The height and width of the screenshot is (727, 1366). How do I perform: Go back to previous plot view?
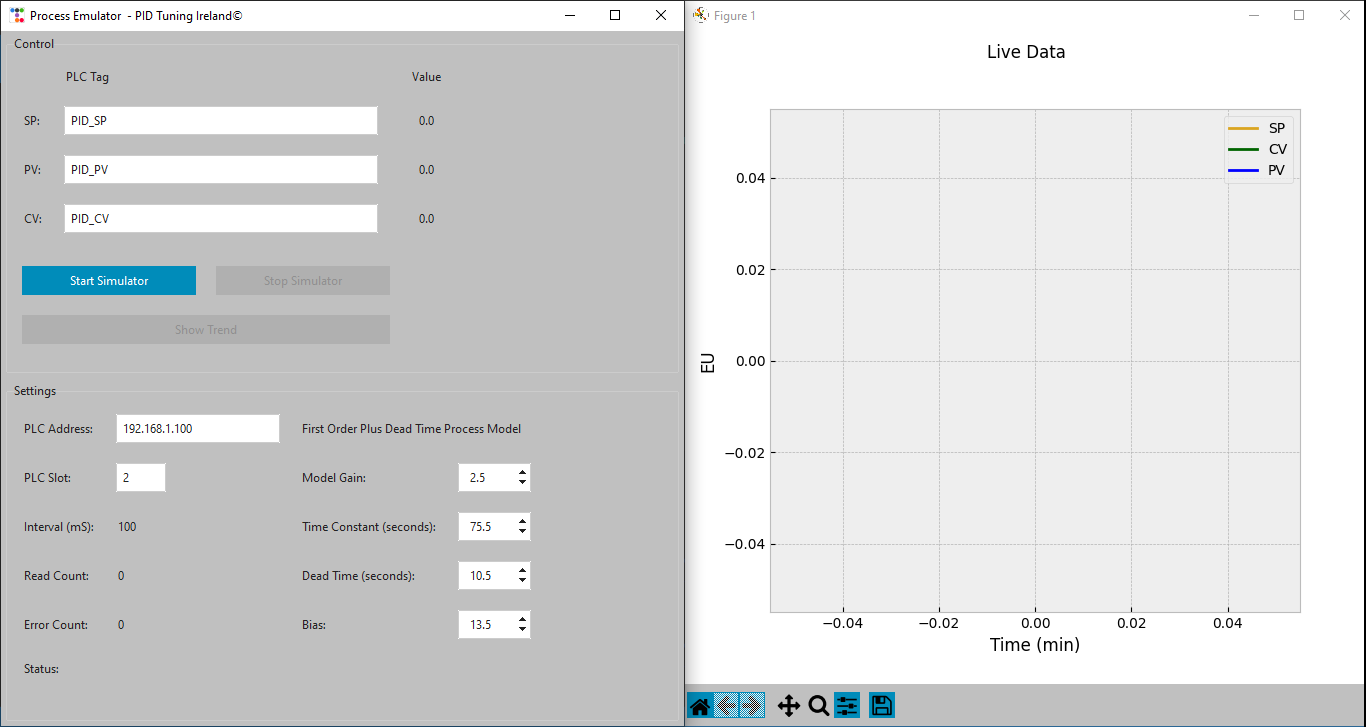(x=726, y=706)
